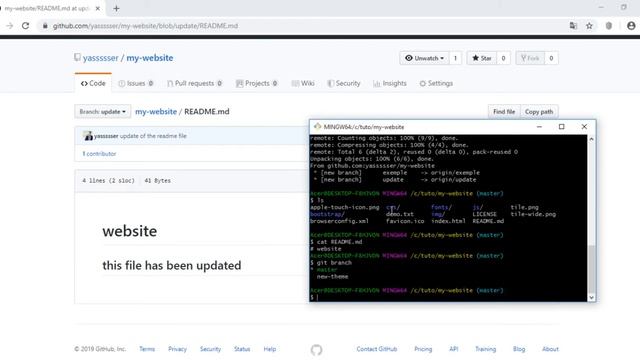
Task: Click the cat README.md command line
Action: click(x=336, y=242)
